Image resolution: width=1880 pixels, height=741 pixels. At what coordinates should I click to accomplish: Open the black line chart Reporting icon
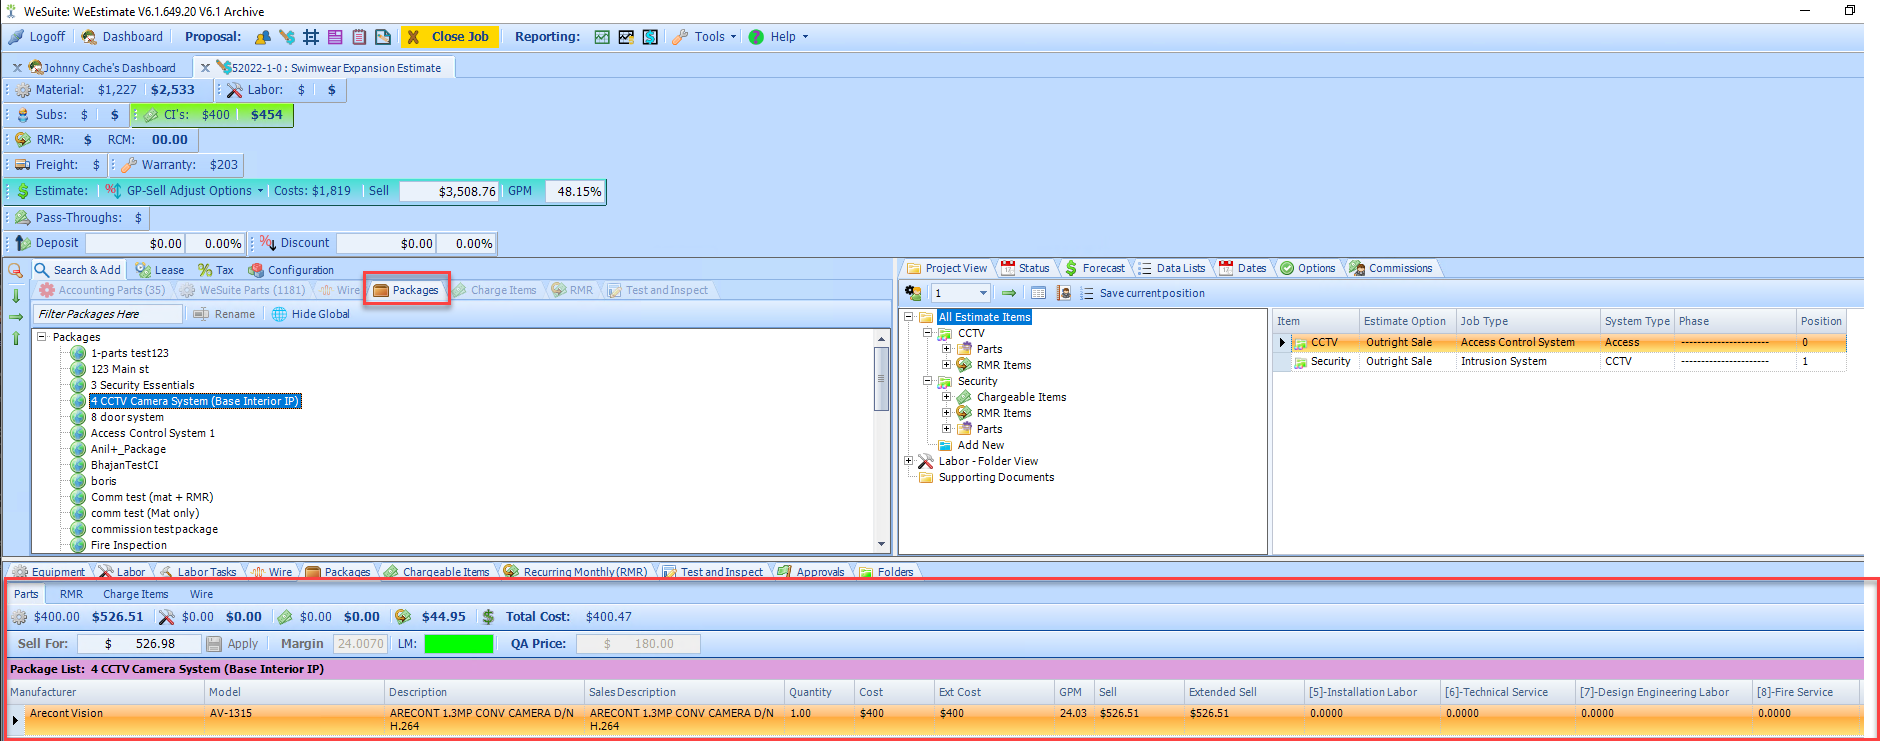[626, 37]
